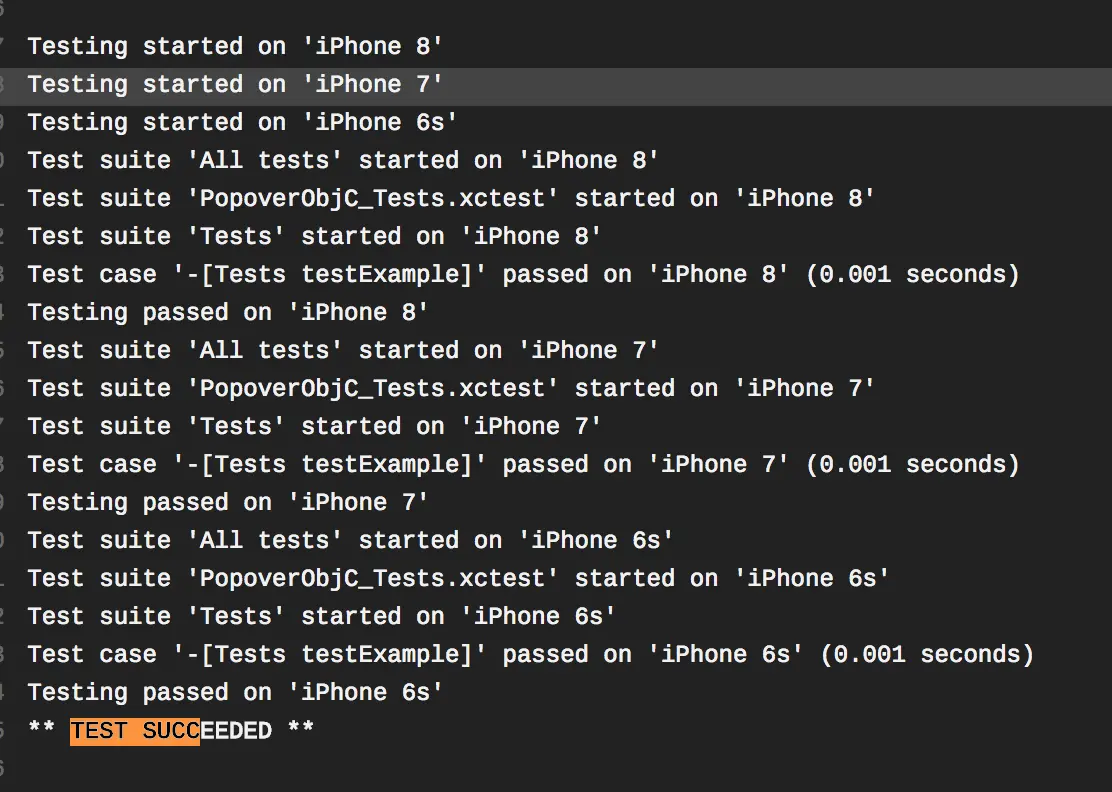
Task: Click the orange highlighted "TEST SUCC" text
Action: pos(135,731)
